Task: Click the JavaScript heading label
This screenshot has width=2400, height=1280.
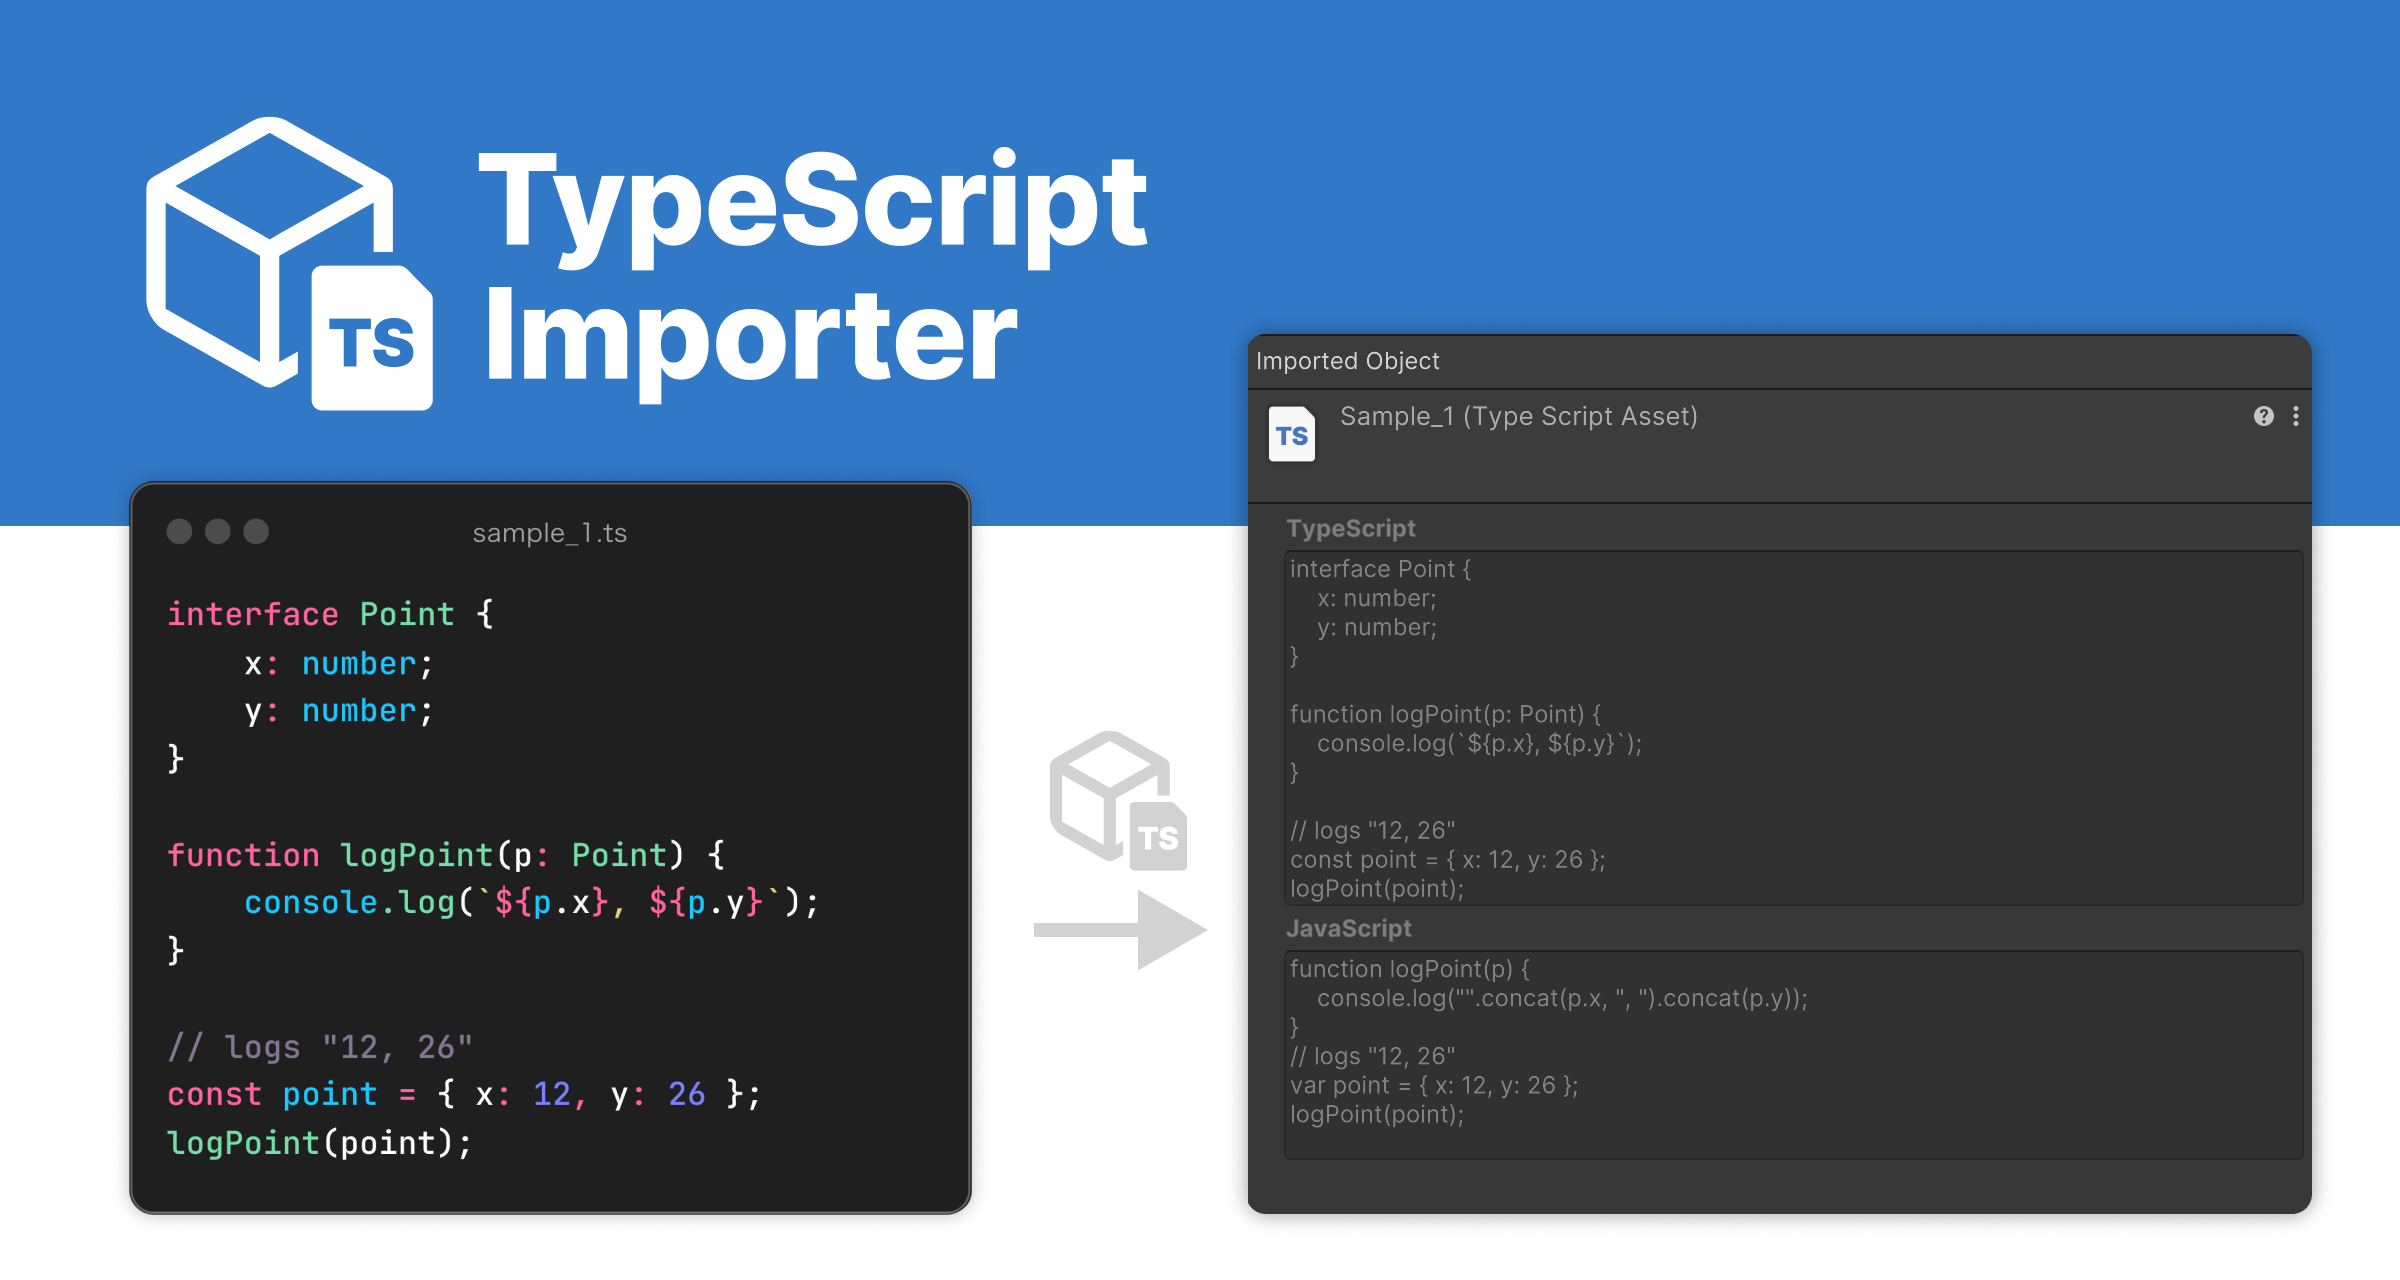Action: click(1350, 928)
